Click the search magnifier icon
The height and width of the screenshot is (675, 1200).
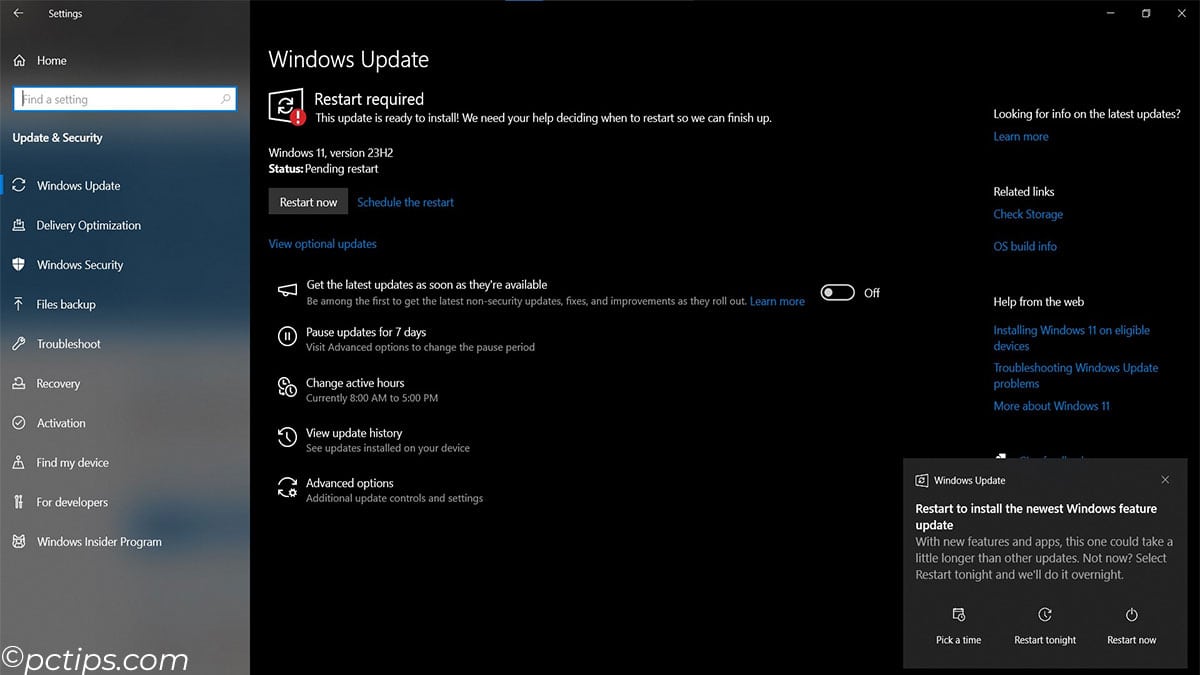point(226,99)
